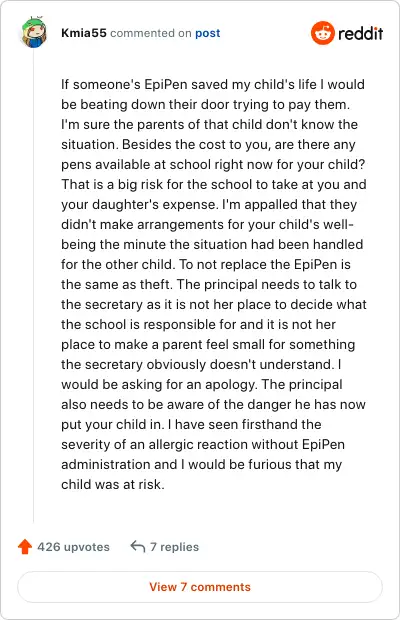
Task: Click the final line 'child was at risk.'
Action: tap(113, 484)
